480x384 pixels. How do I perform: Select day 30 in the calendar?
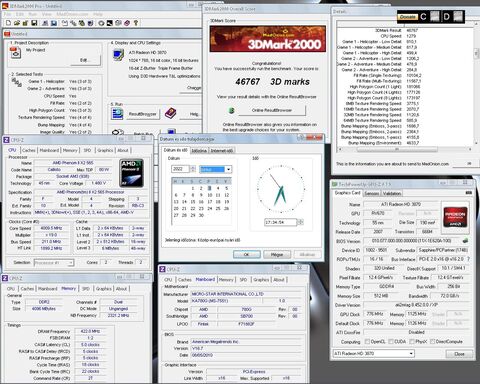coord(201,215)
